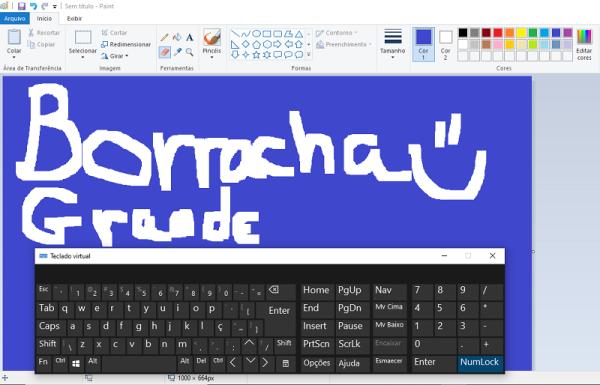The width and height of the screenshot is (600, 385).
Task: Select the Text tool
Action: click(x=189, y=38)
